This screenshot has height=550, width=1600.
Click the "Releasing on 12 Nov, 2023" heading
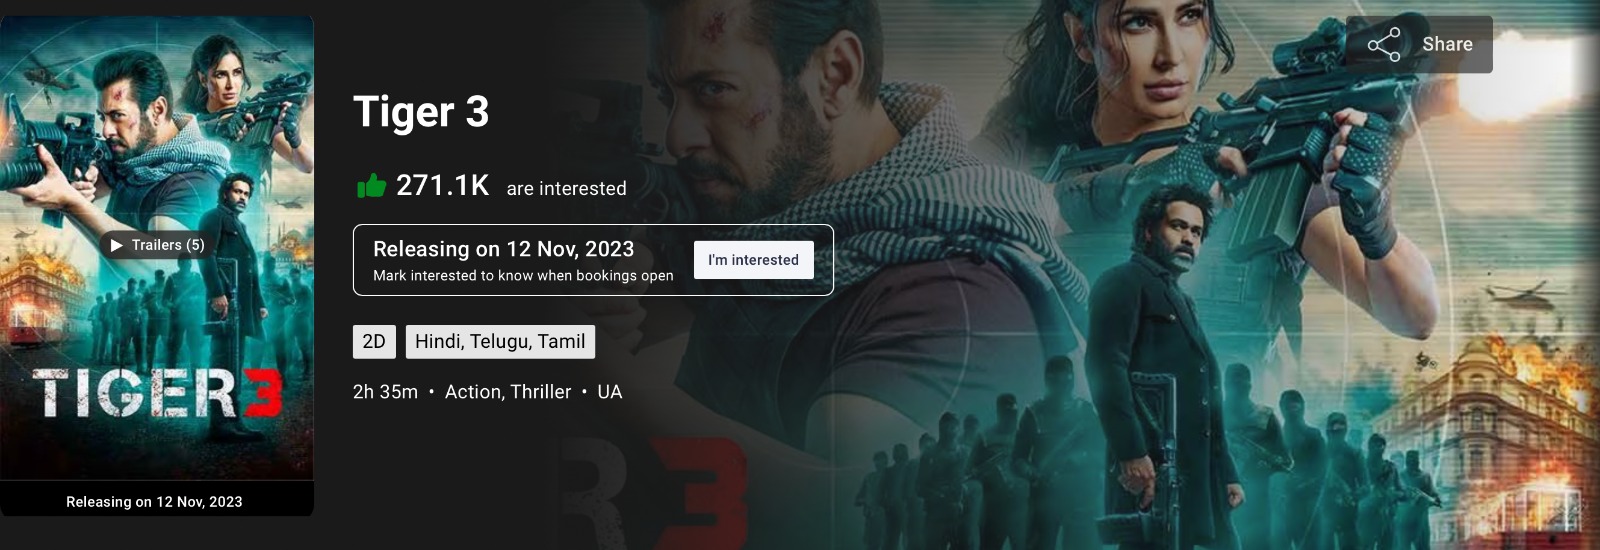point(504,249)
